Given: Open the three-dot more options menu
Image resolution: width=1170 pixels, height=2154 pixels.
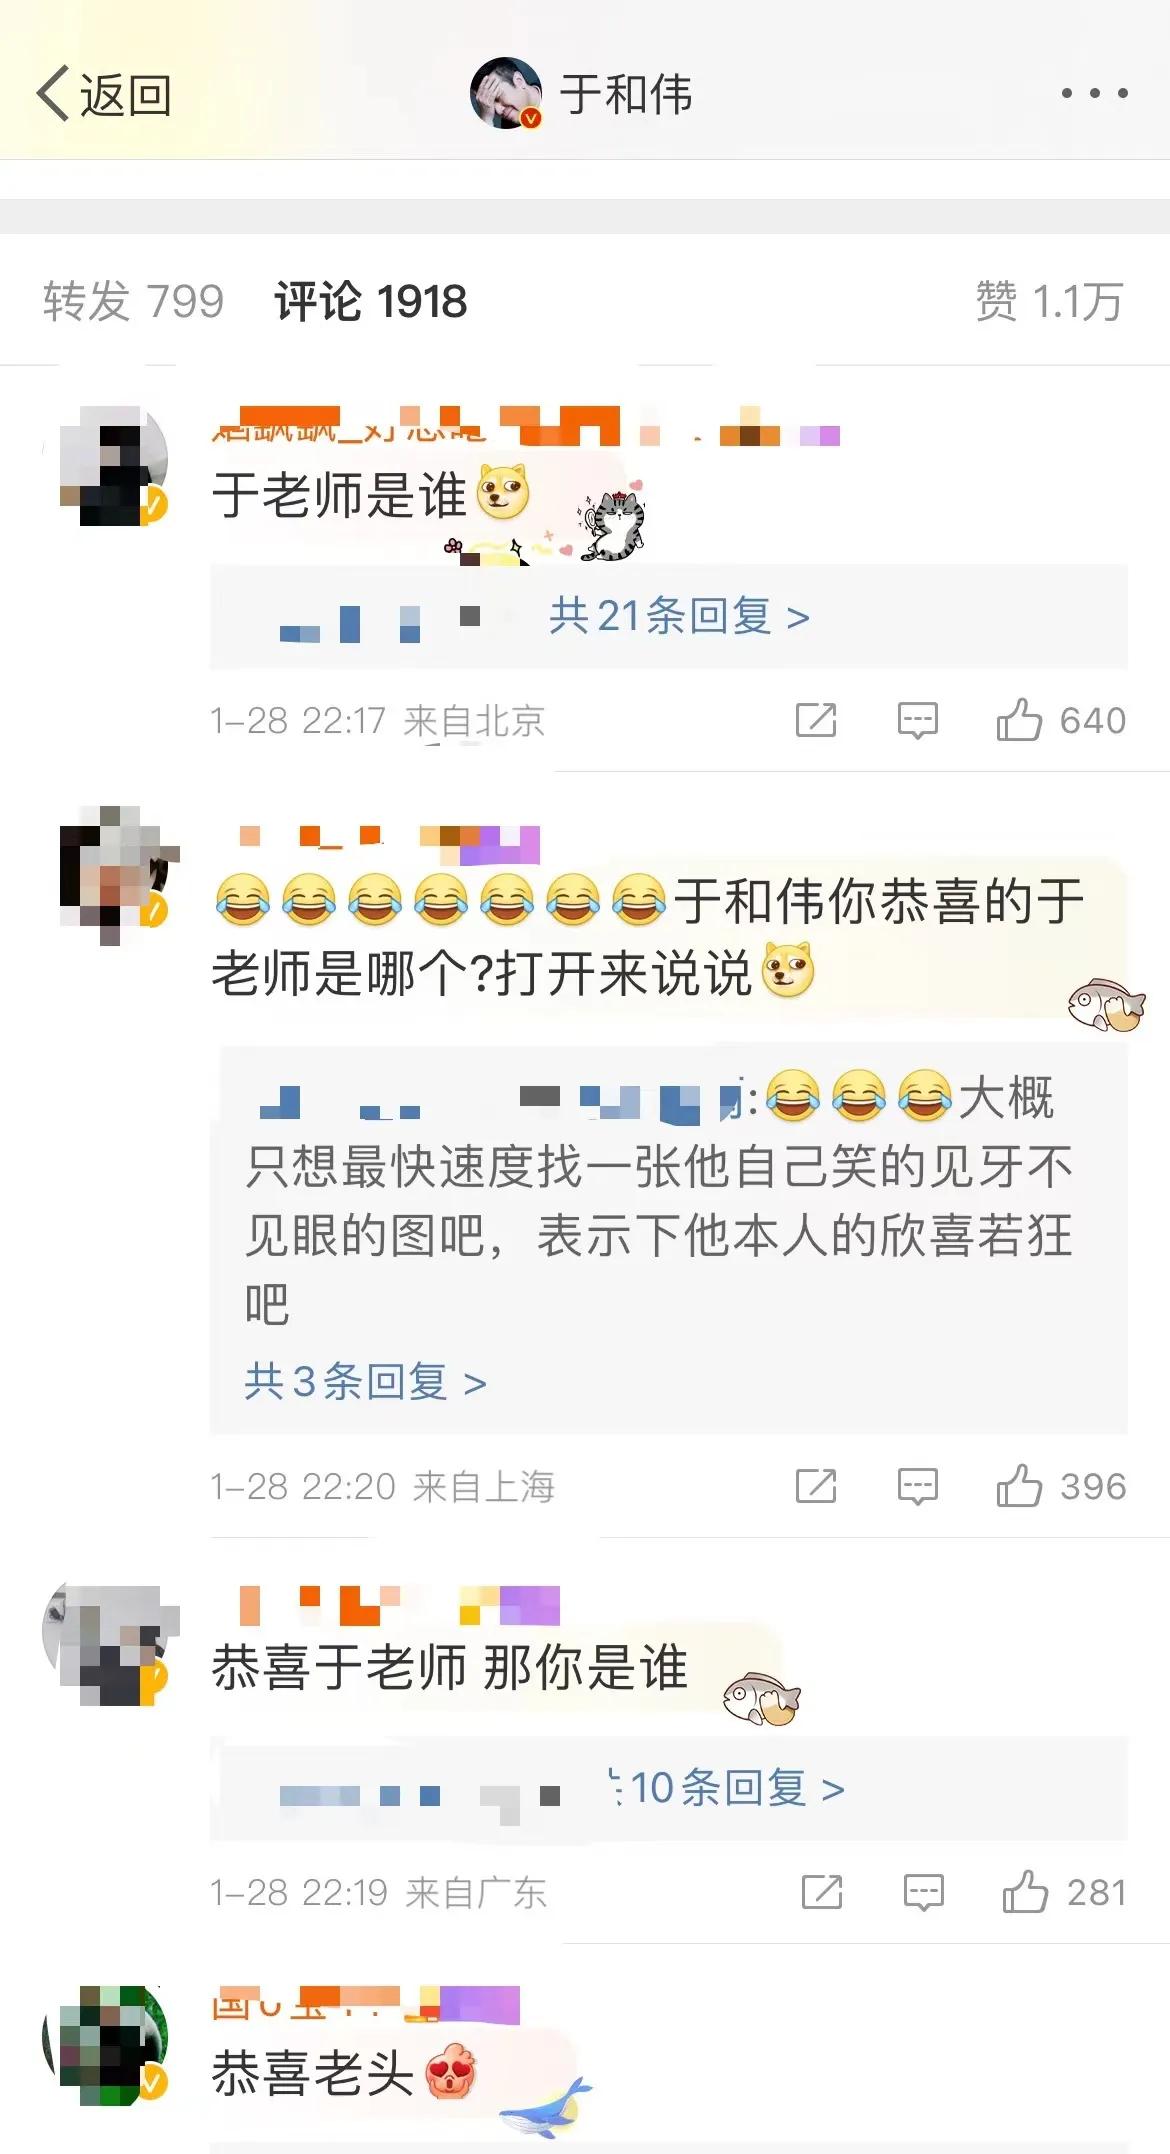Looking at the screenshot, I should (1094, 93).
